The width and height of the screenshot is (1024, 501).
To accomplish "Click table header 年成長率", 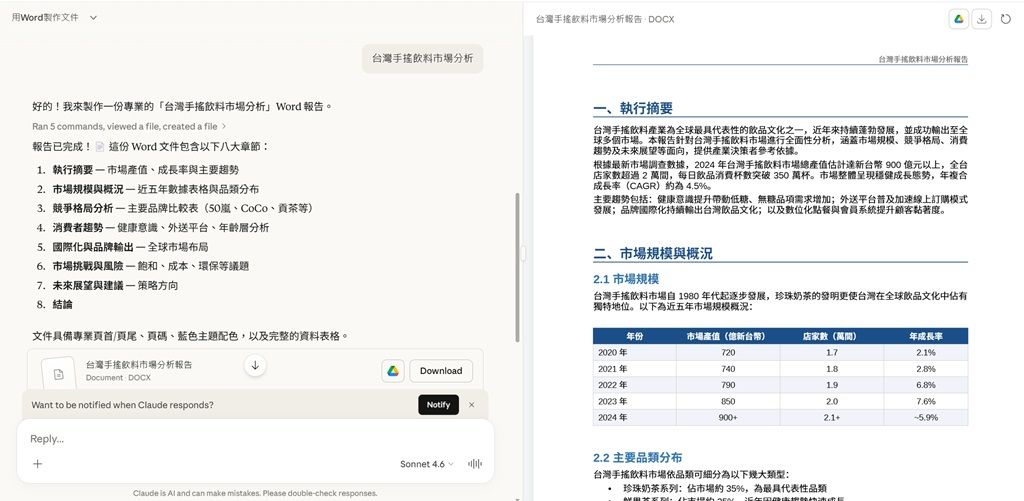I will point(925,336).
